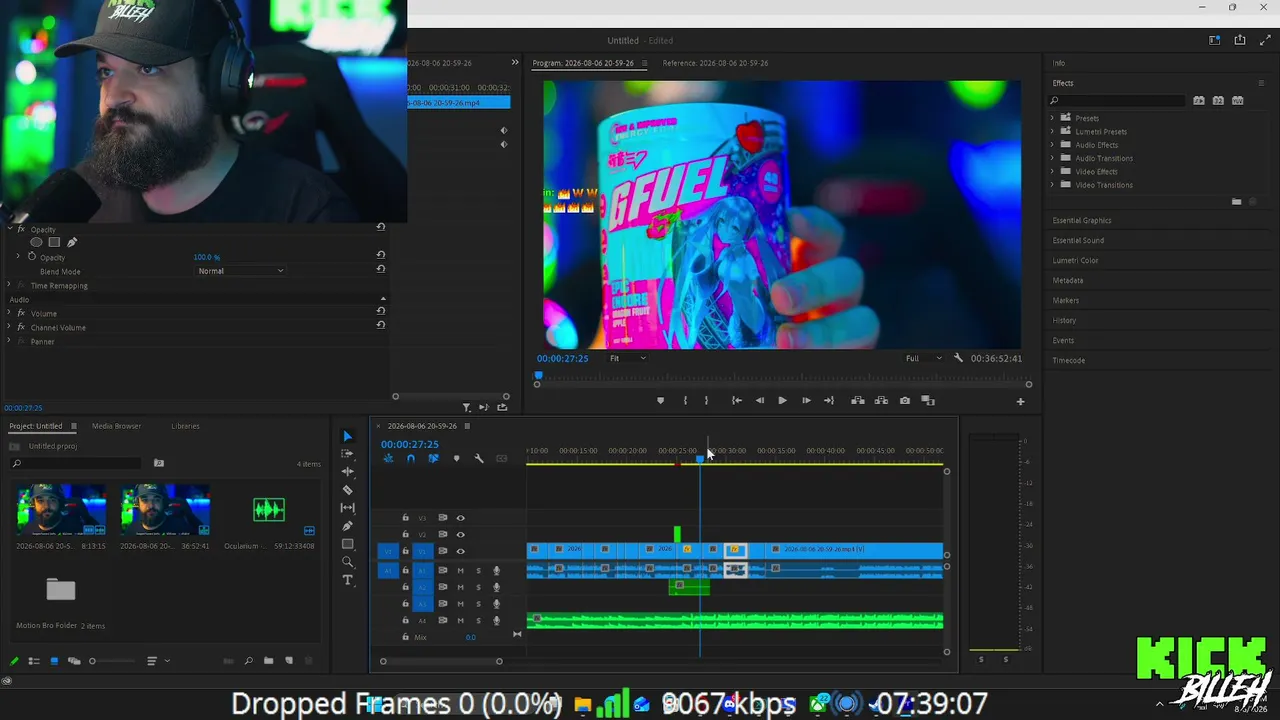Open the Reference monitor tab
This screenshot has width=1280, height=720.
point(715,63)
